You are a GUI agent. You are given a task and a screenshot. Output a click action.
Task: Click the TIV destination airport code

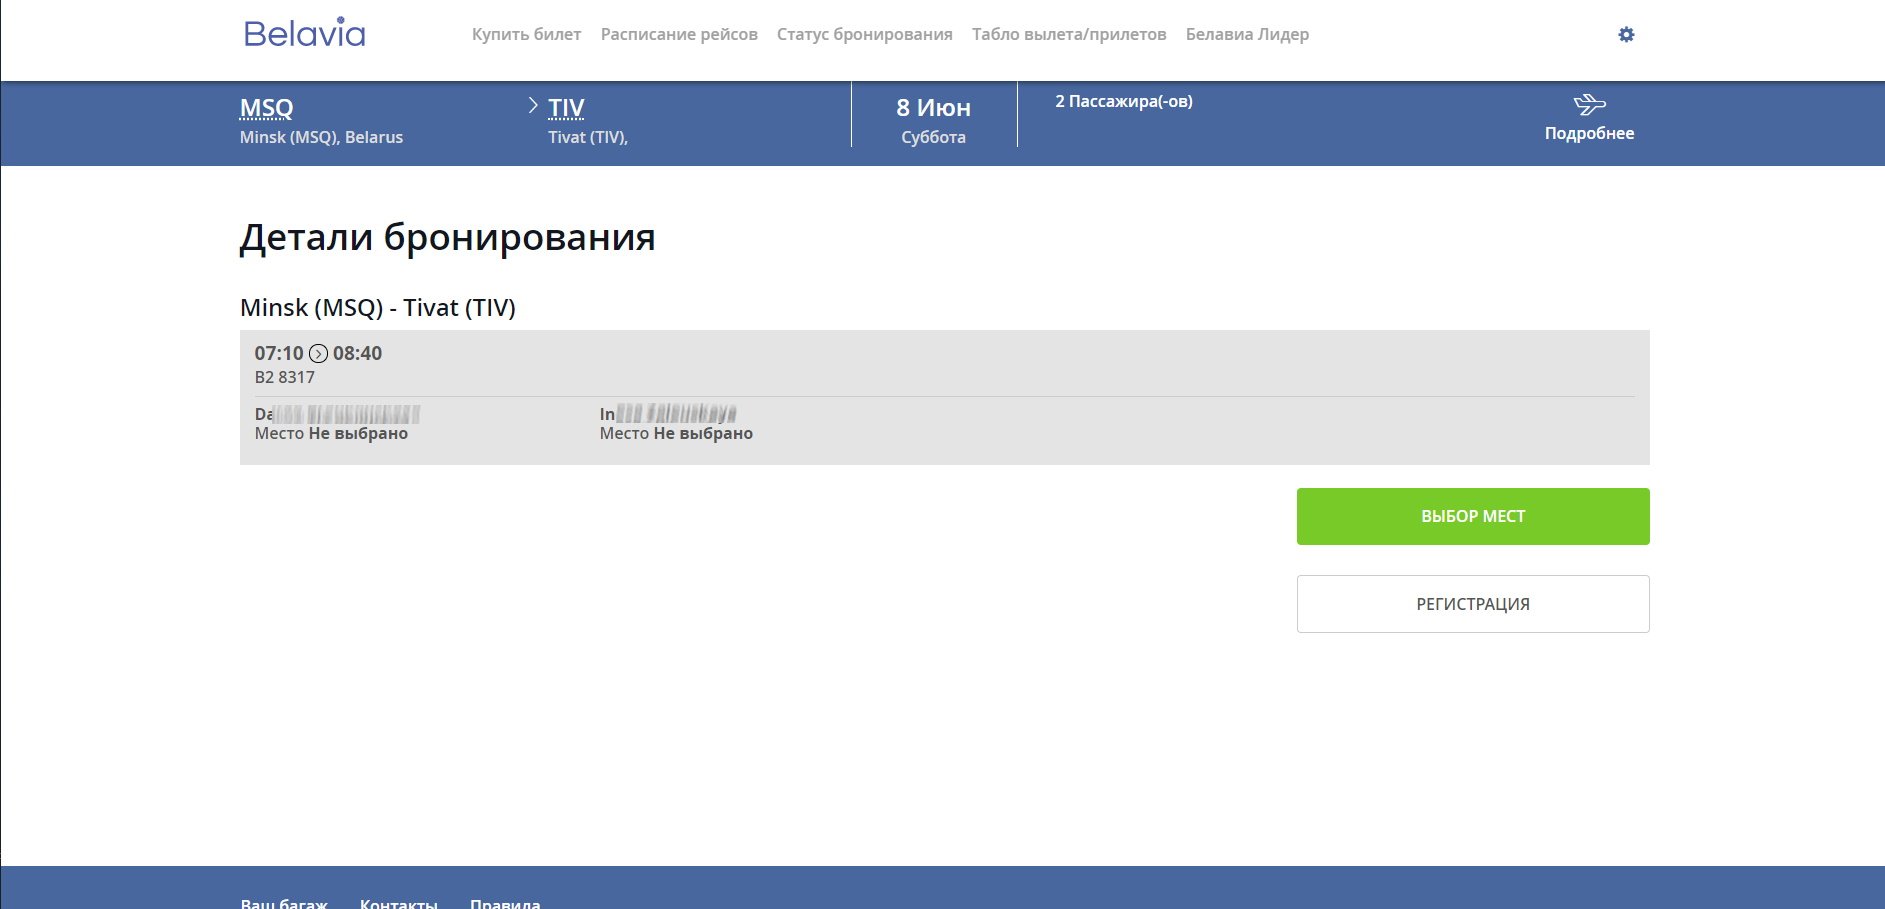566,108
